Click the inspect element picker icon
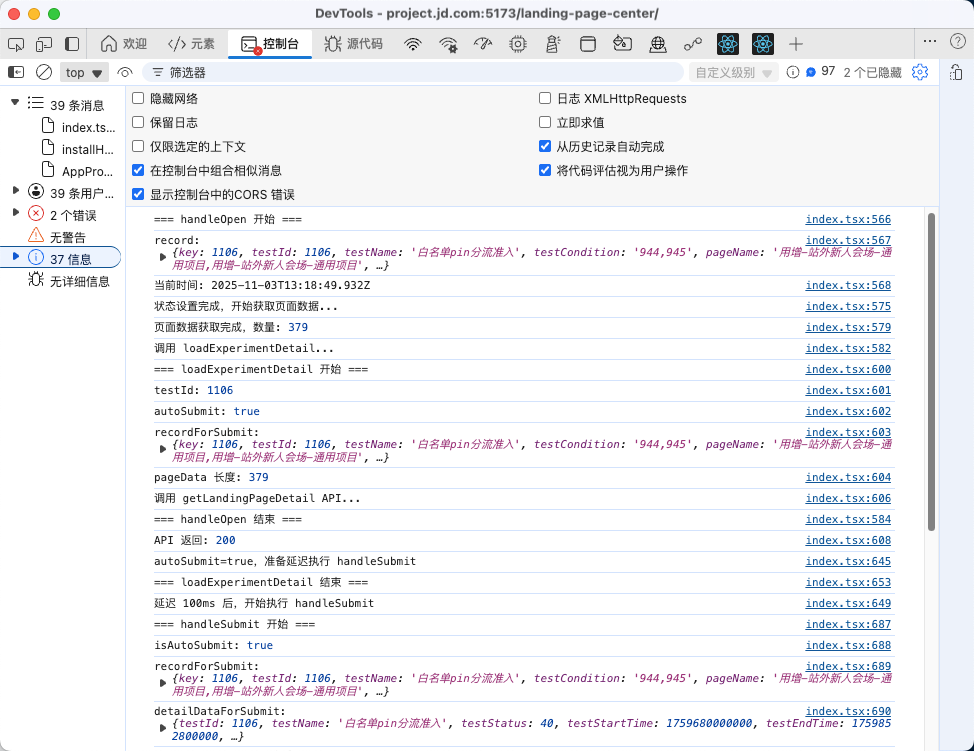The image size is (974, 751). 14,44
